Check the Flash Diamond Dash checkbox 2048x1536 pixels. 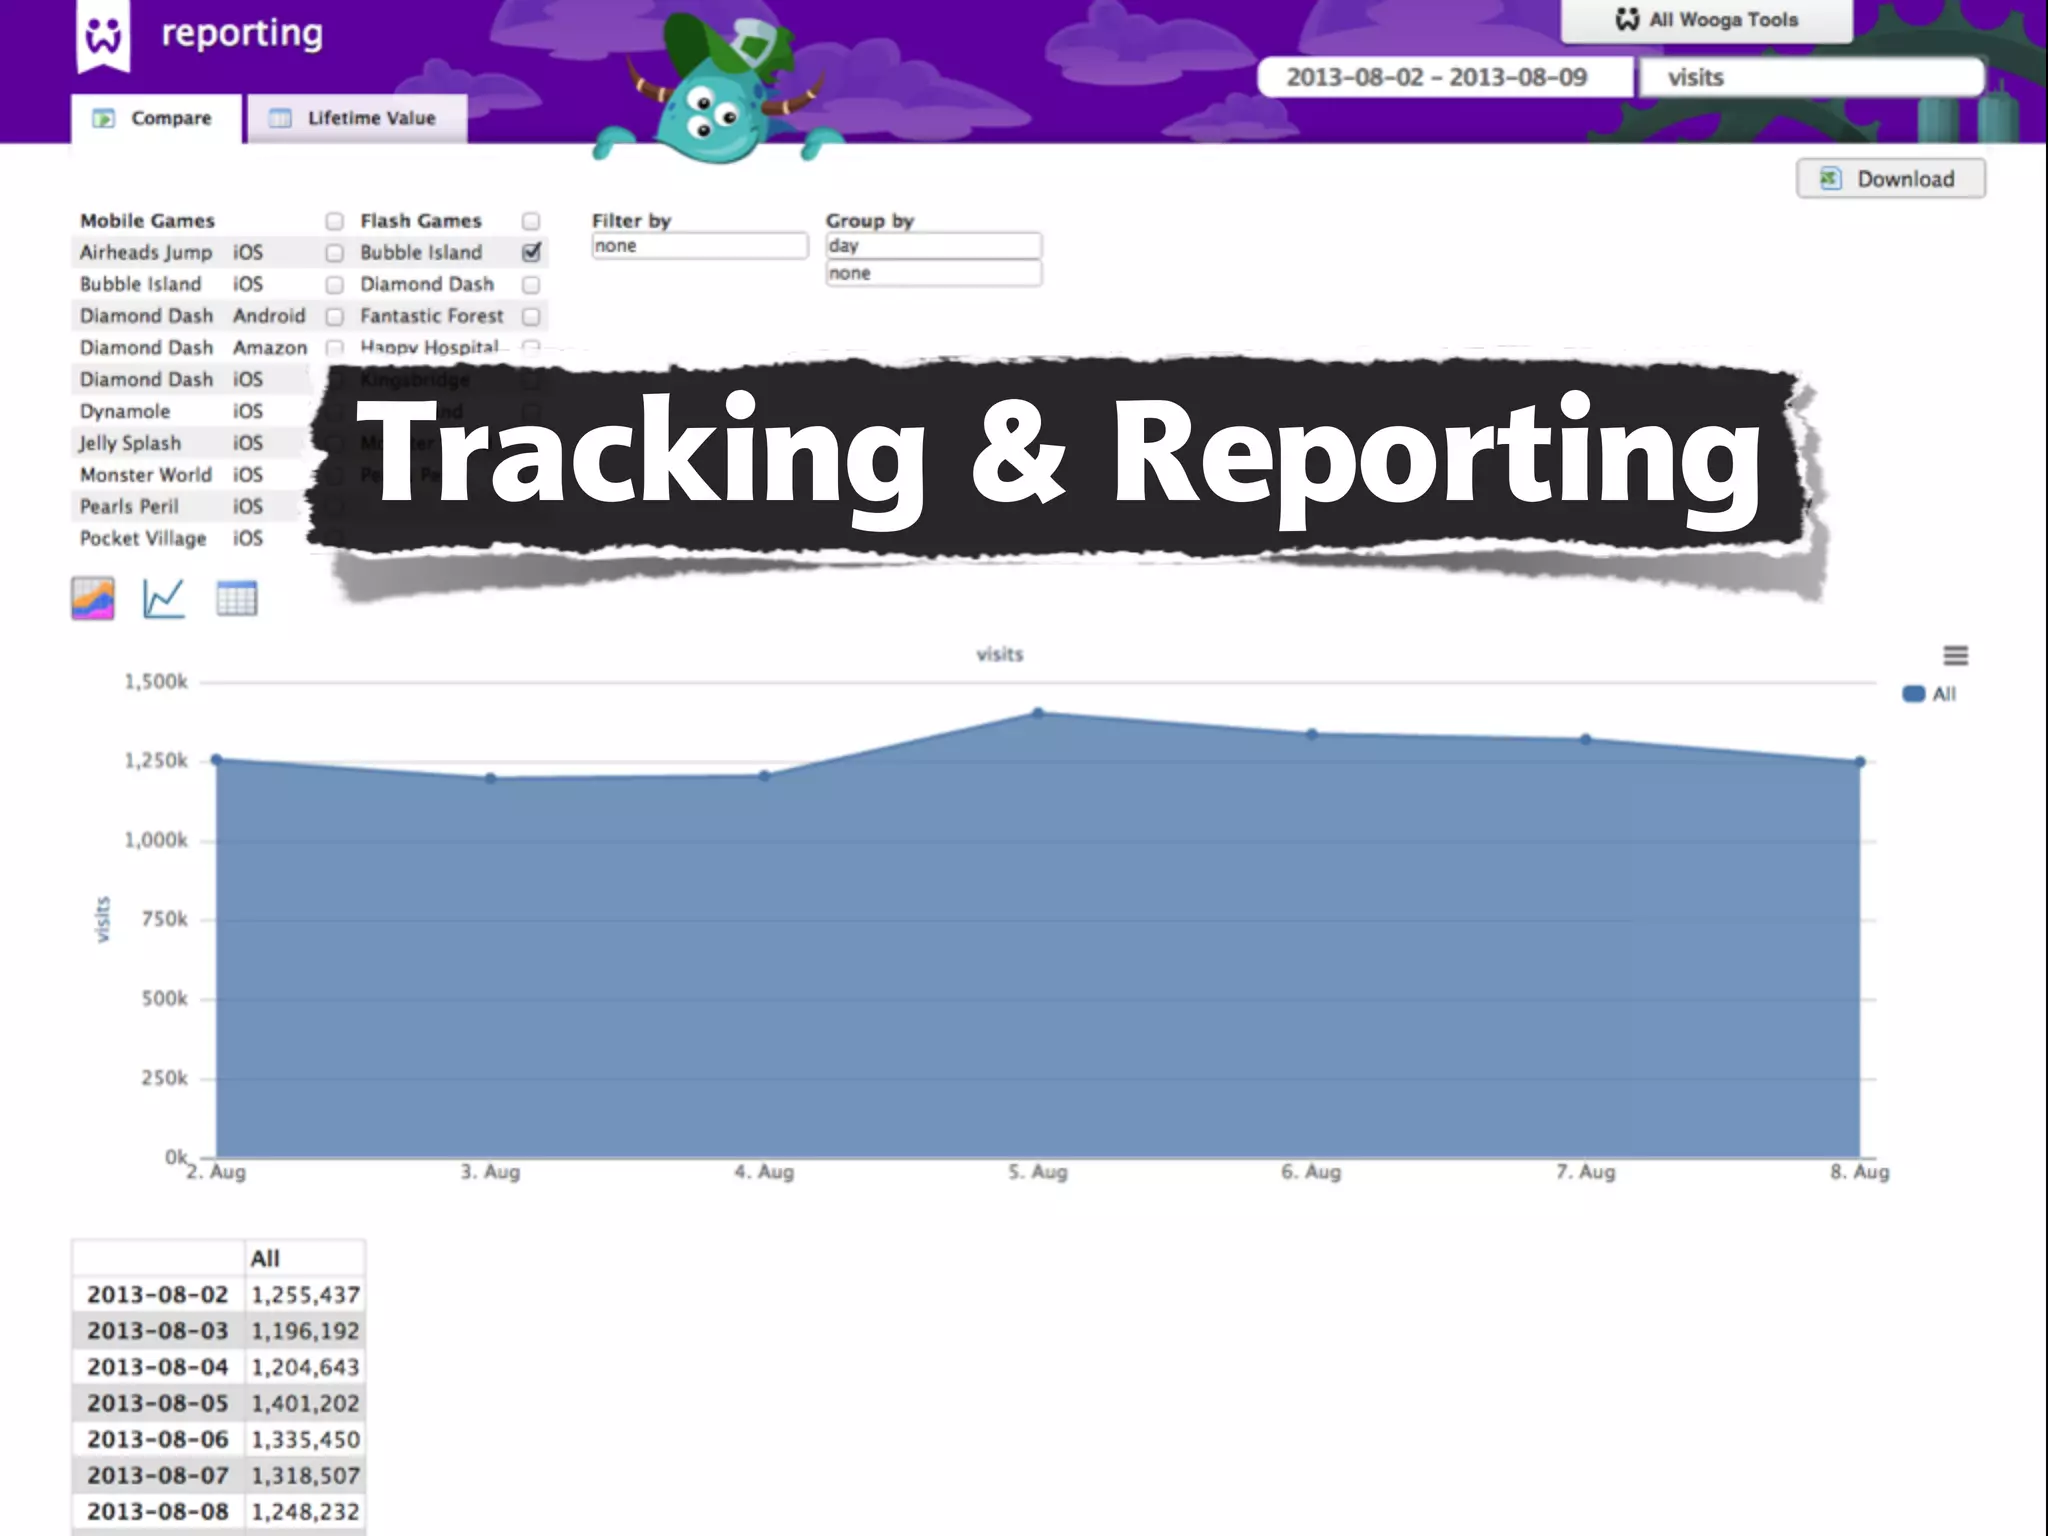click(x=531, y=285)
